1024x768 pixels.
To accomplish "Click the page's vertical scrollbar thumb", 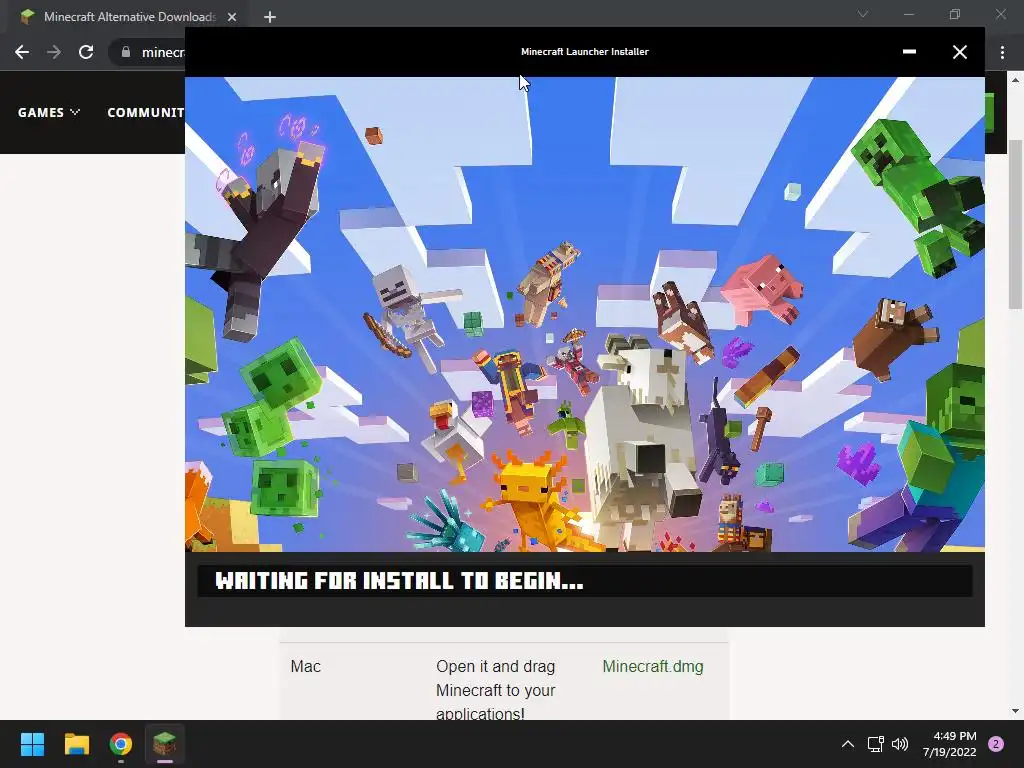I will 1014,224.
